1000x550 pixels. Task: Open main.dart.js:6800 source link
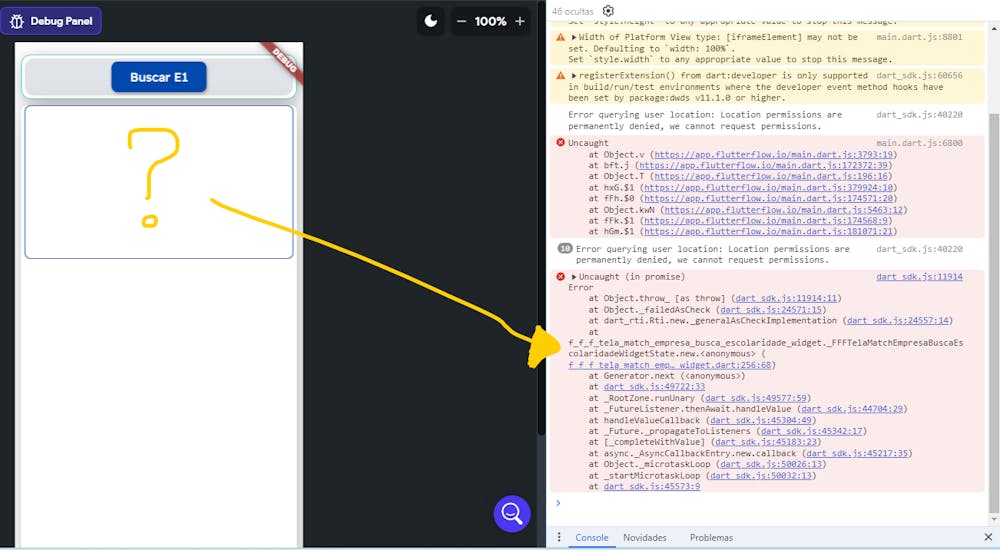919,143
